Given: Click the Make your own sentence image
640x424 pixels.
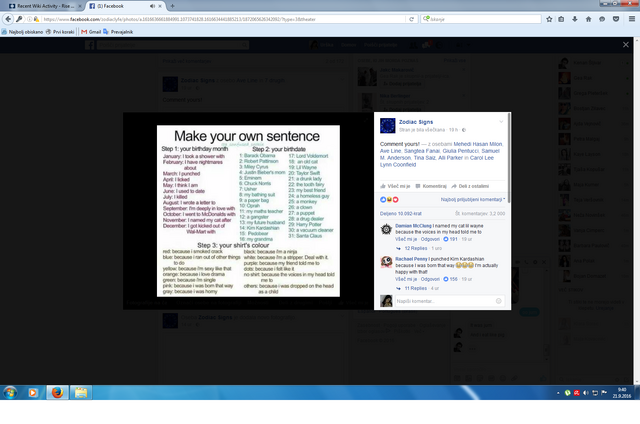Looking at the screenshot, I should coord(248,211).
